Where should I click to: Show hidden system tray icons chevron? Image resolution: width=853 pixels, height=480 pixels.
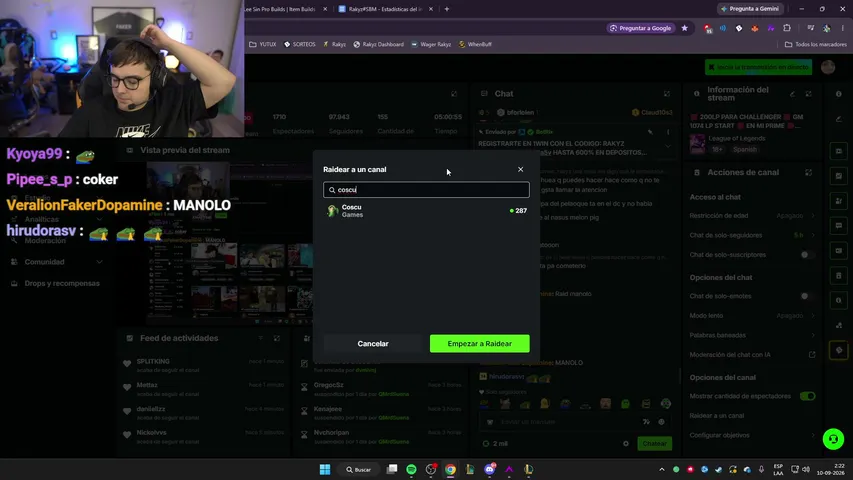[662, 470]
